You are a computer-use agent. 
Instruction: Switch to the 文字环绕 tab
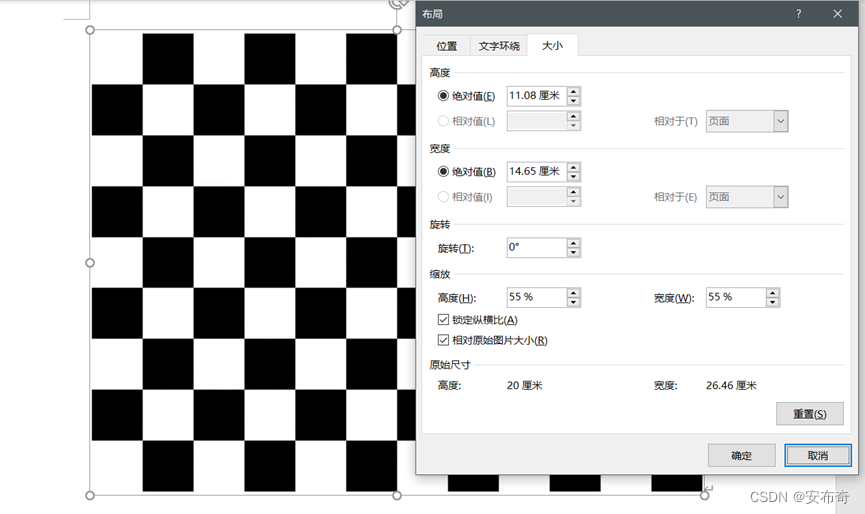[499, 46]
